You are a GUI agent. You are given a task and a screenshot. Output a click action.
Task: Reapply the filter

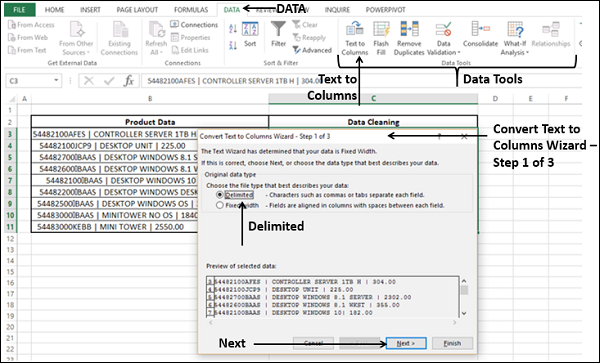click(309, 37)
